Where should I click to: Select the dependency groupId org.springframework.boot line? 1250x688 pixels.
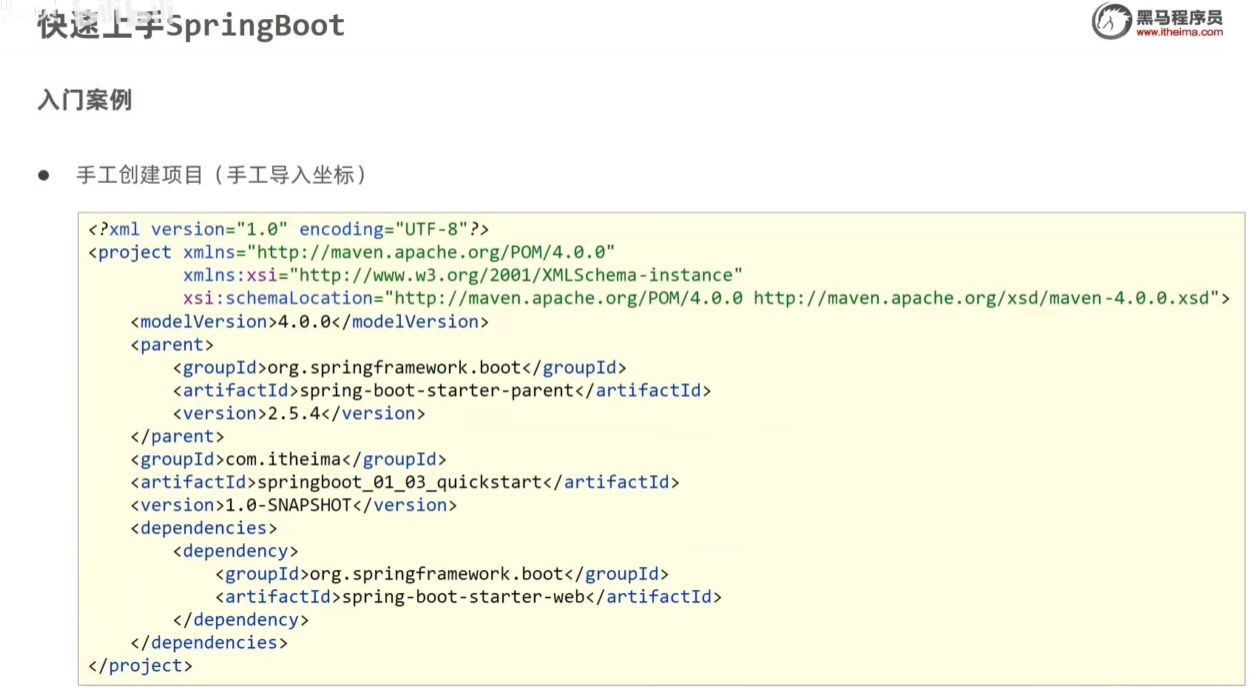coord(442,574)
